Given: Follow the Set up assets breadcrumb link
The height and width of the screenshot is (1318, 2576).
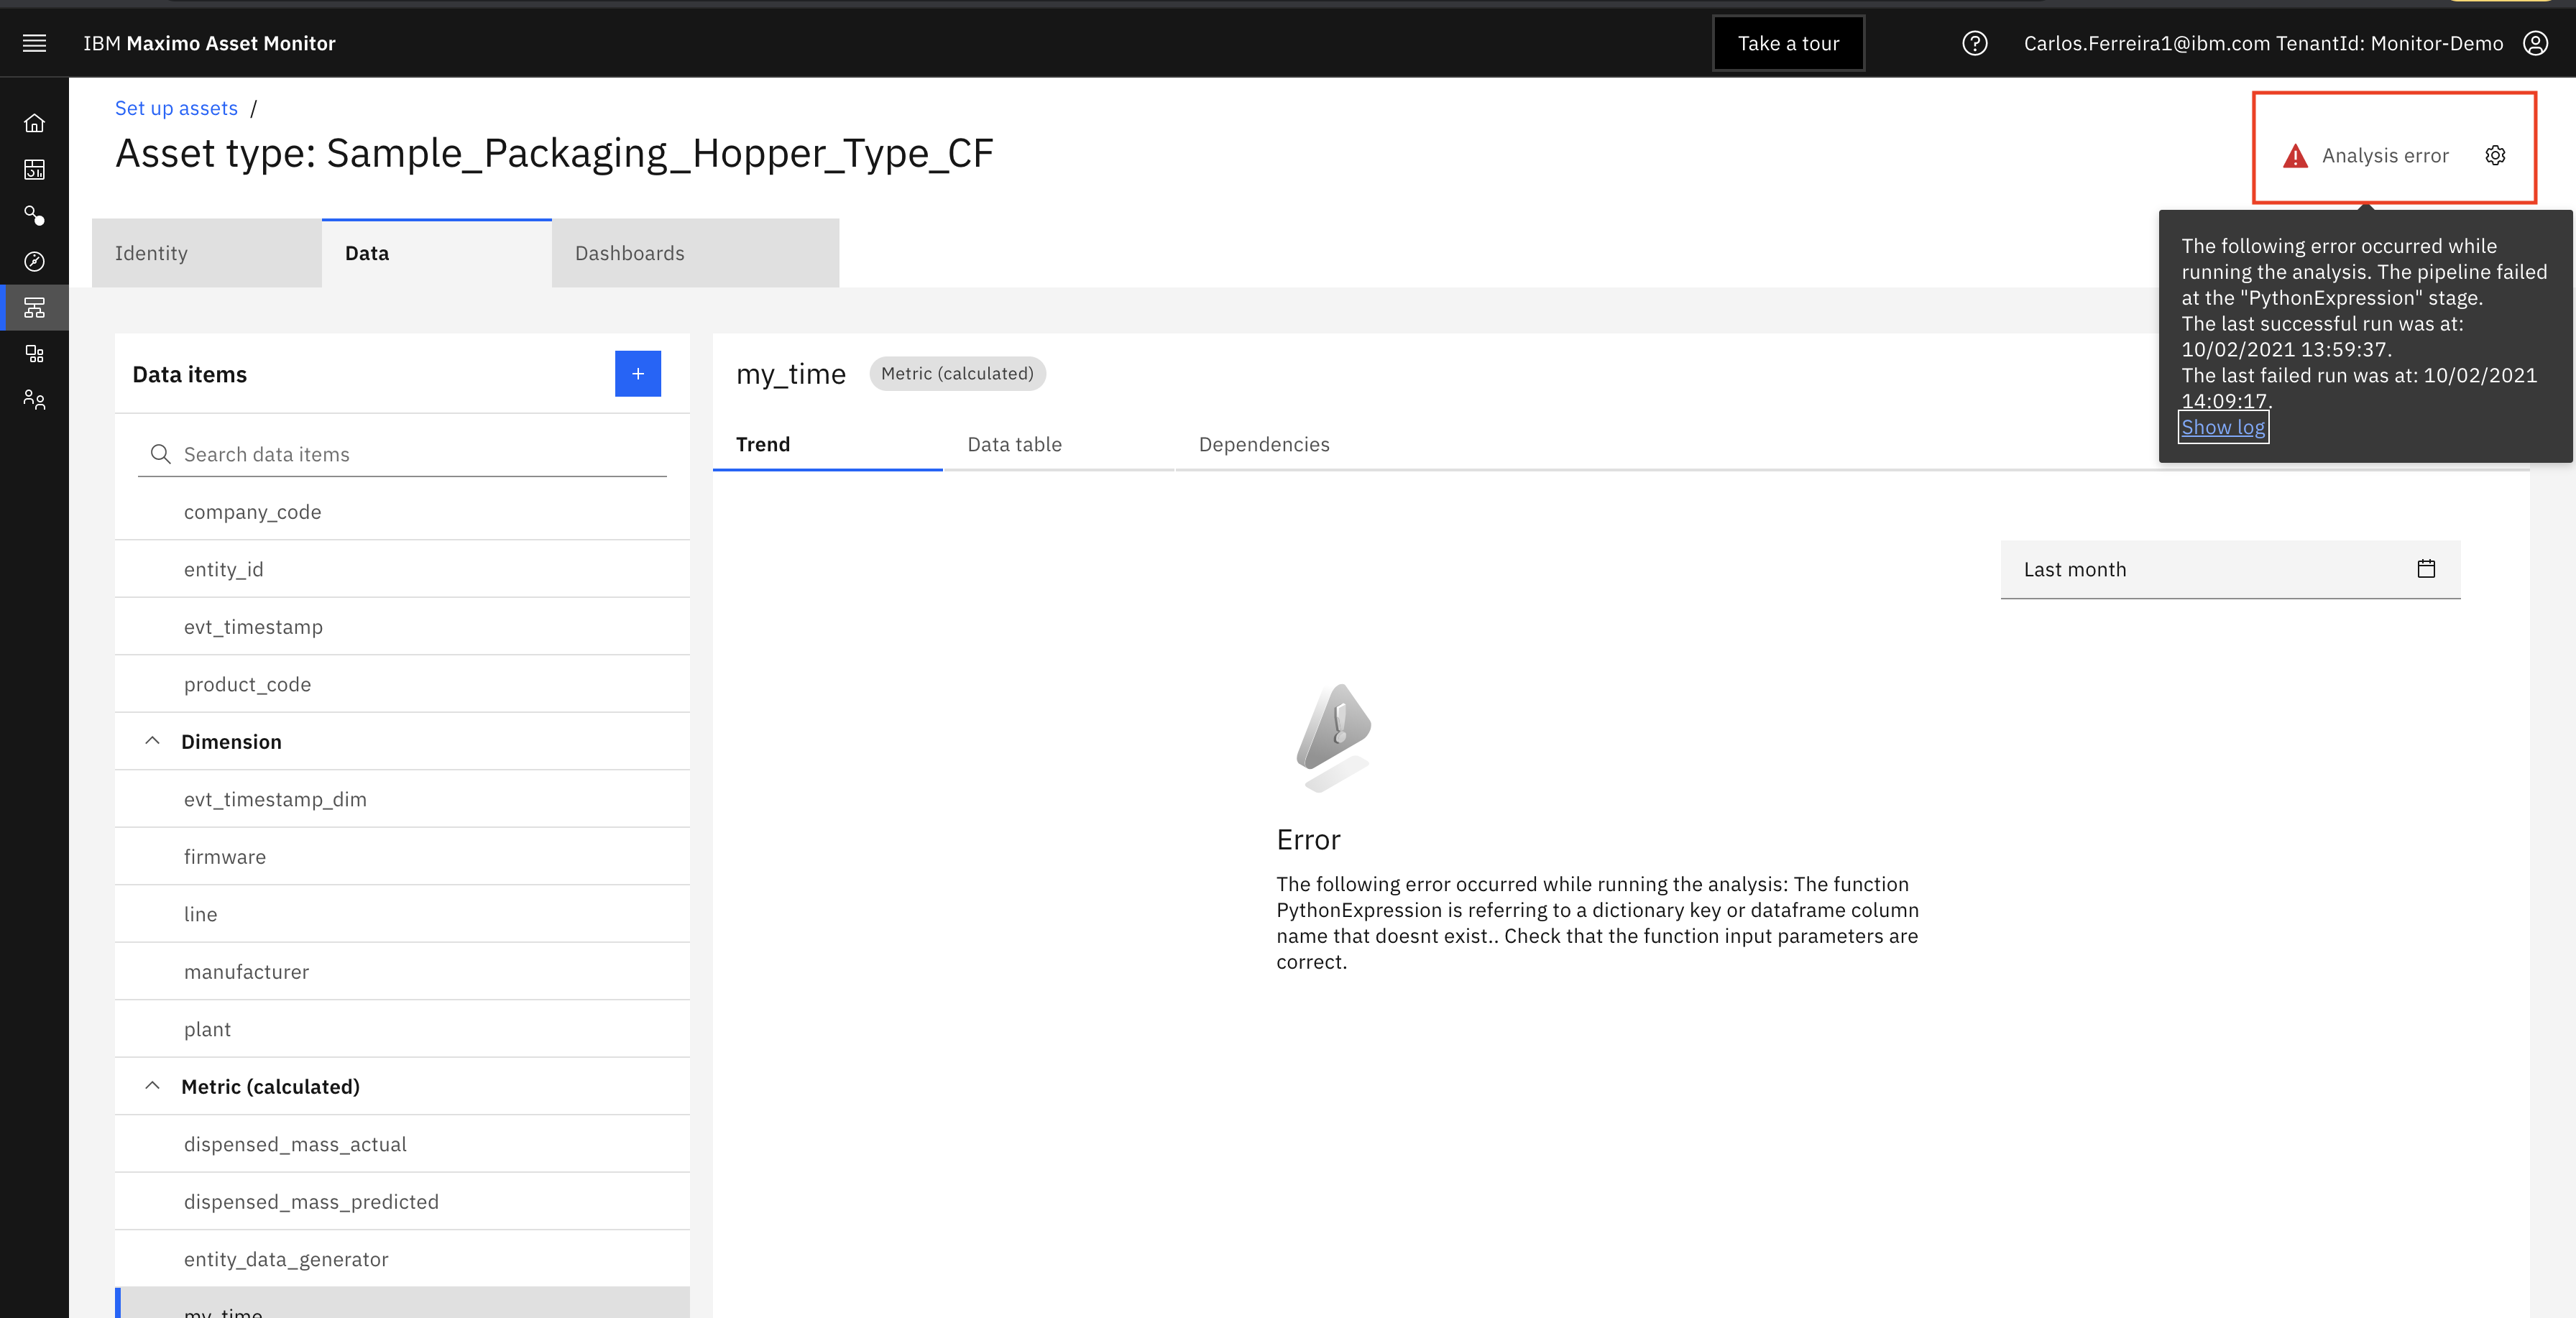Looking at the screenshot, I should [x=176, y=108].
